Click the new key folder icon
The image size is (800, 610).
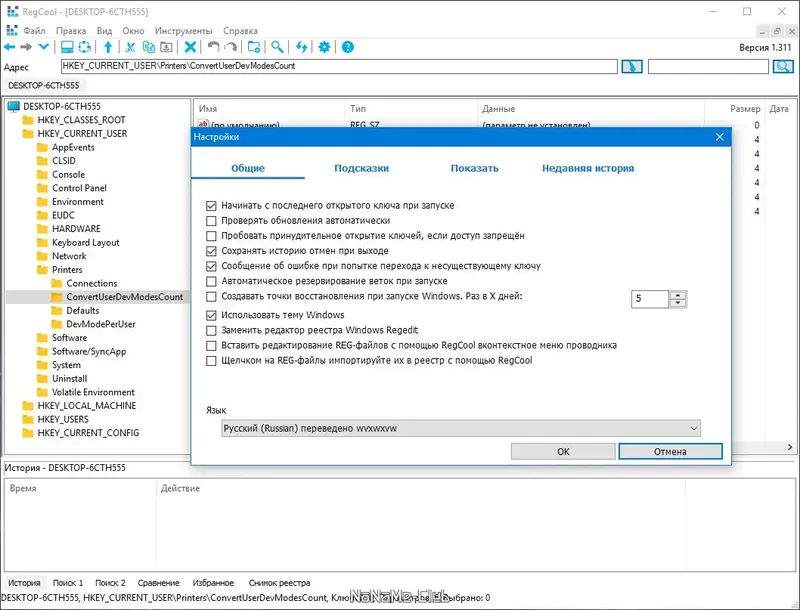[254, 47]
